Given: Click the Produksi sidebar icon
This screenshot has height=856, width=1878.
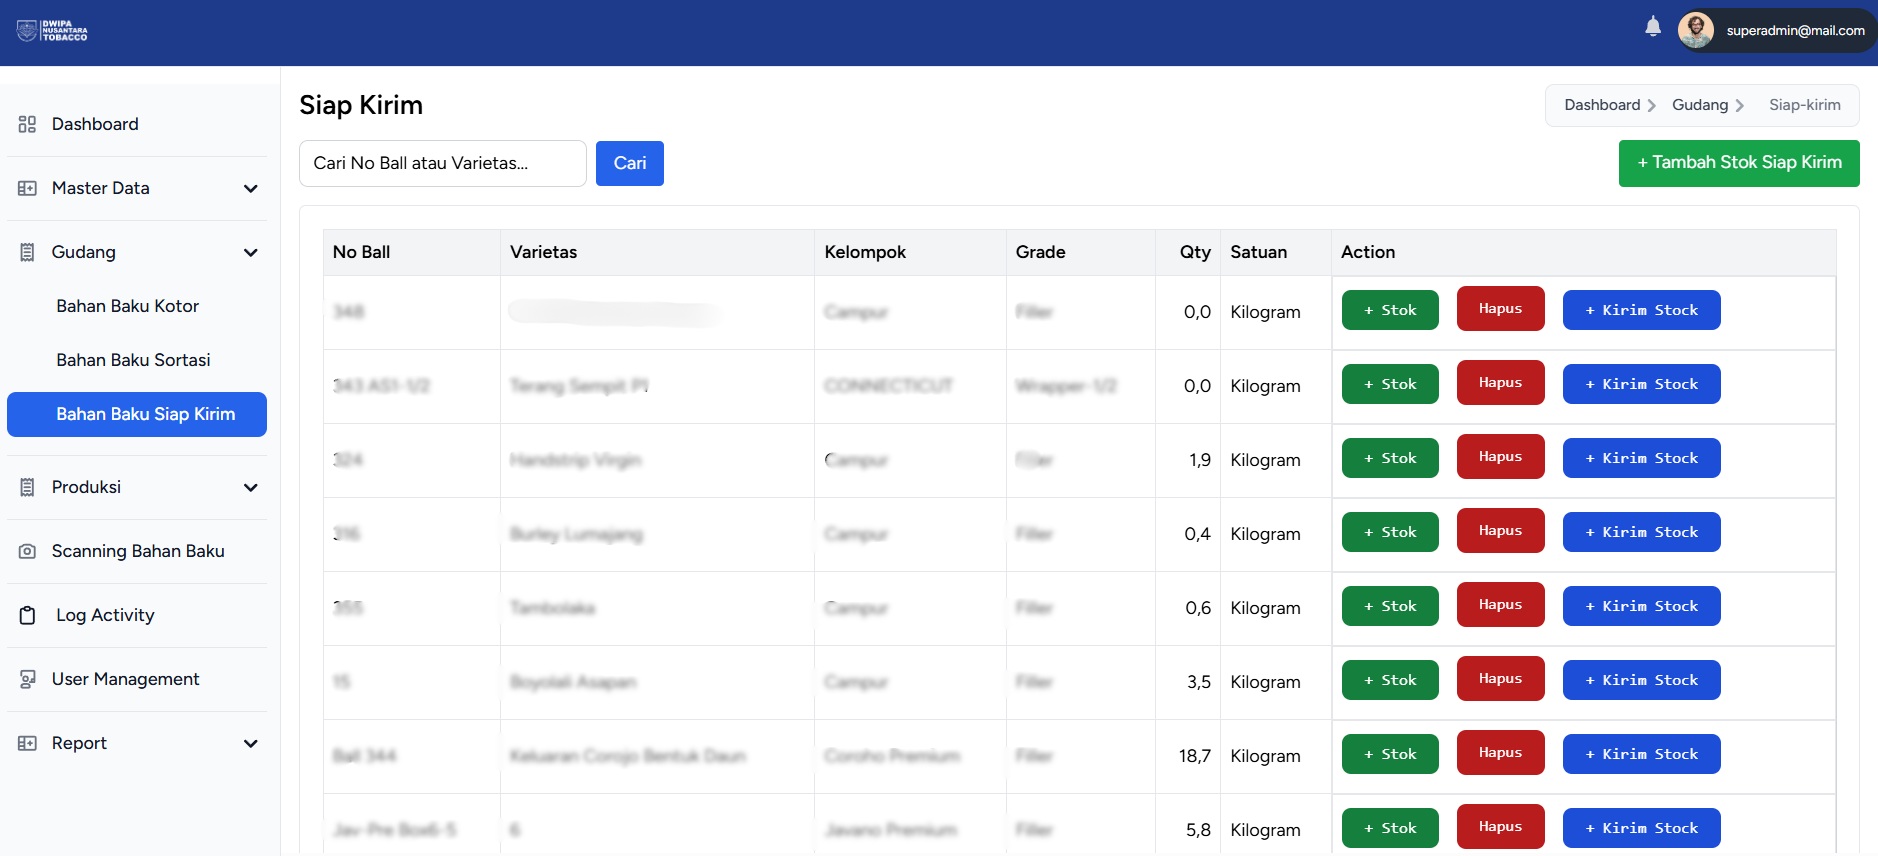Looking at the screenshot, I should (27, 487).
